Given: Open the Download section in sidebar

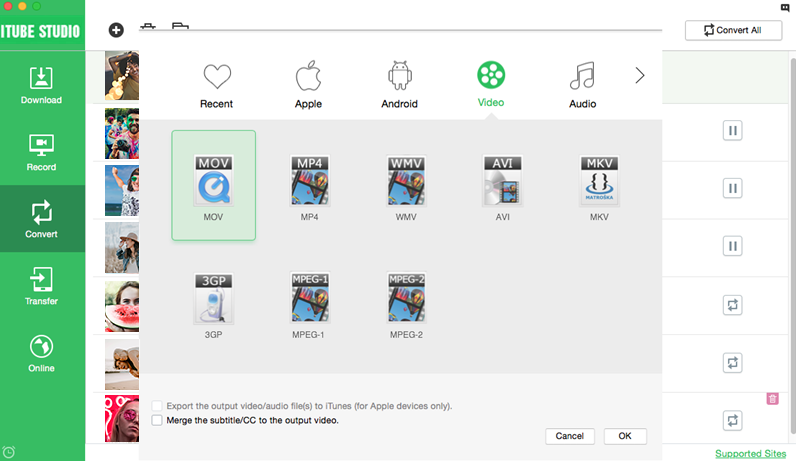Looking at the screenshot, I should point(42,85).
